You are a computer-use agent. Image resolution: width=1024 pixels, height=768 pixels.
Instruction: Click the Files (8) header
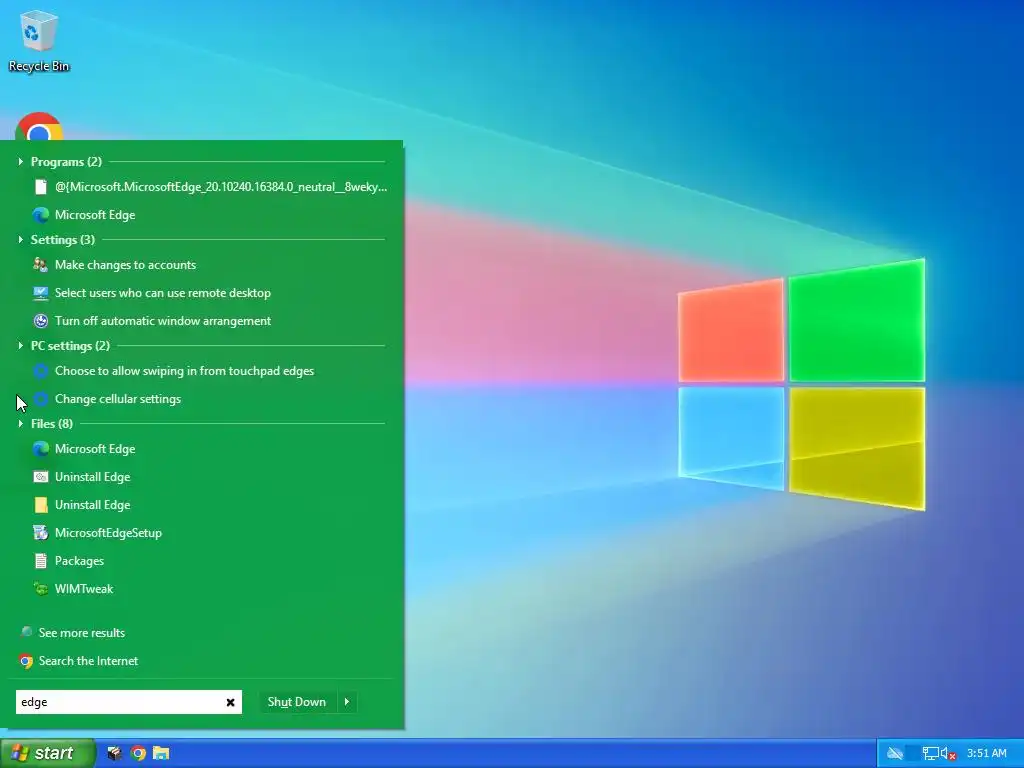[x=52, y=424]
